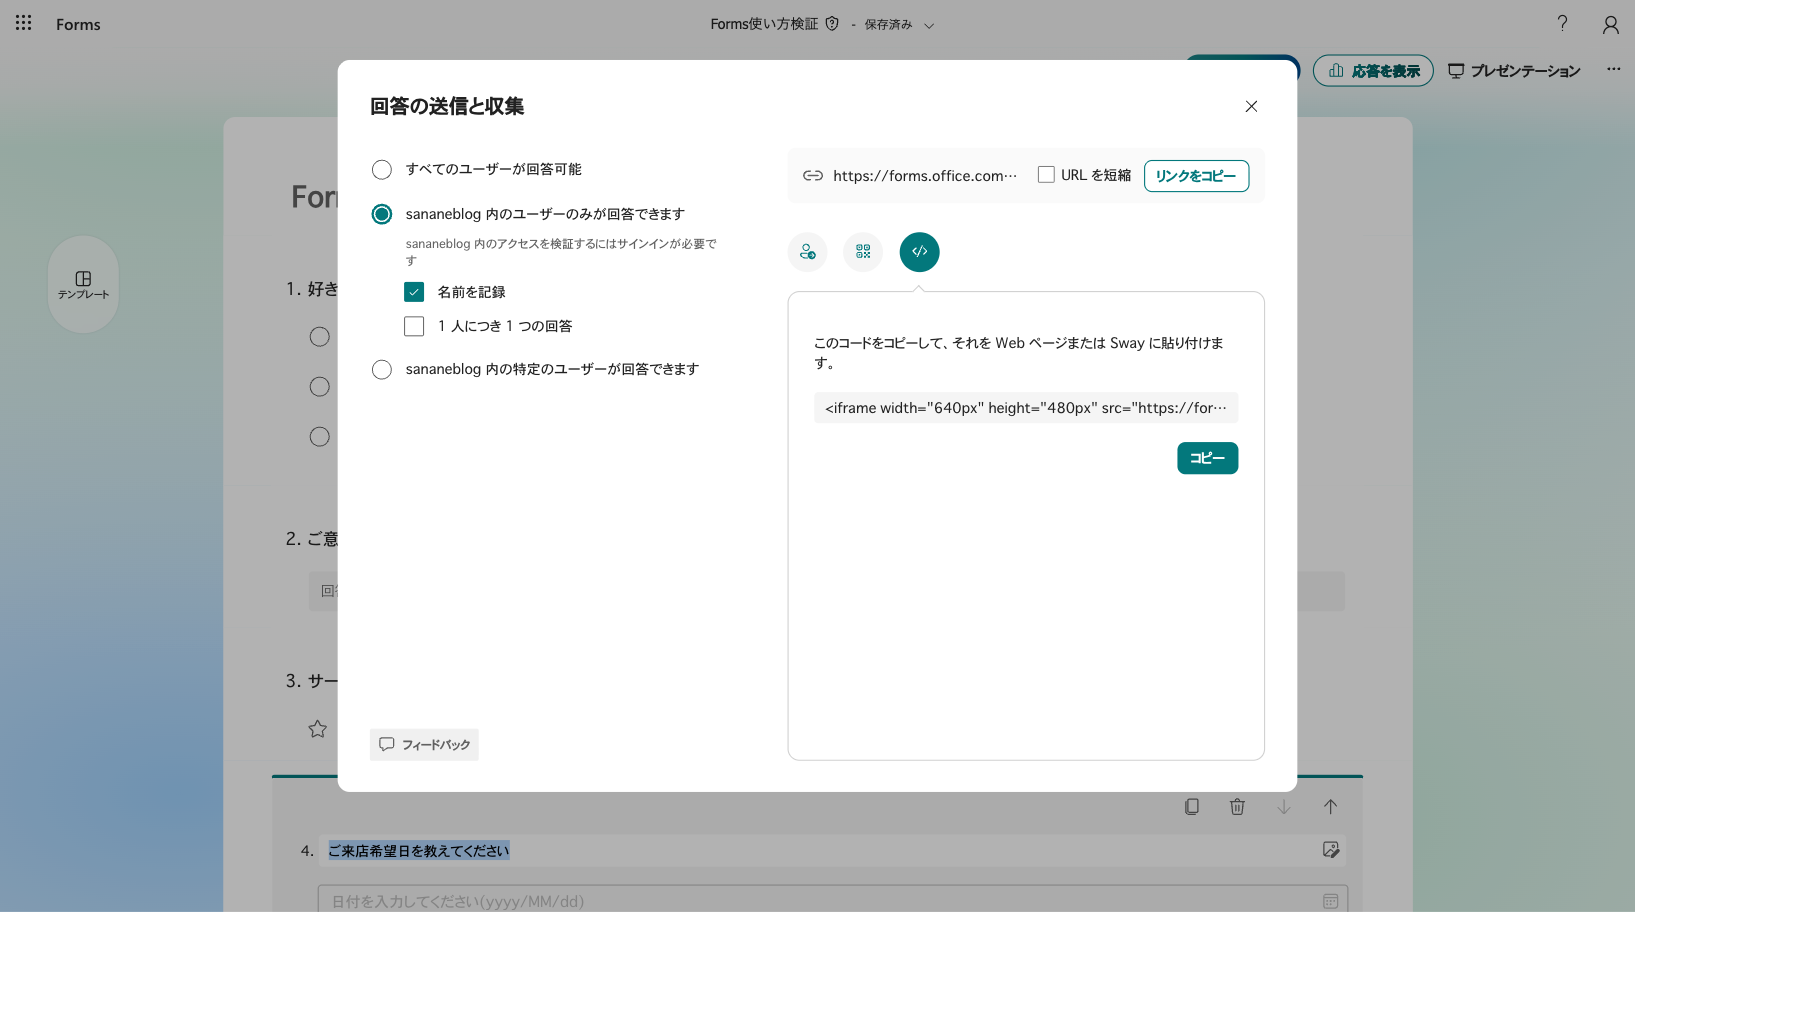Image resolution: width=1816 pixels, height=1013 pixels.
Task: Copy question 4 with duplicate icon
Action: (1191, 806)
